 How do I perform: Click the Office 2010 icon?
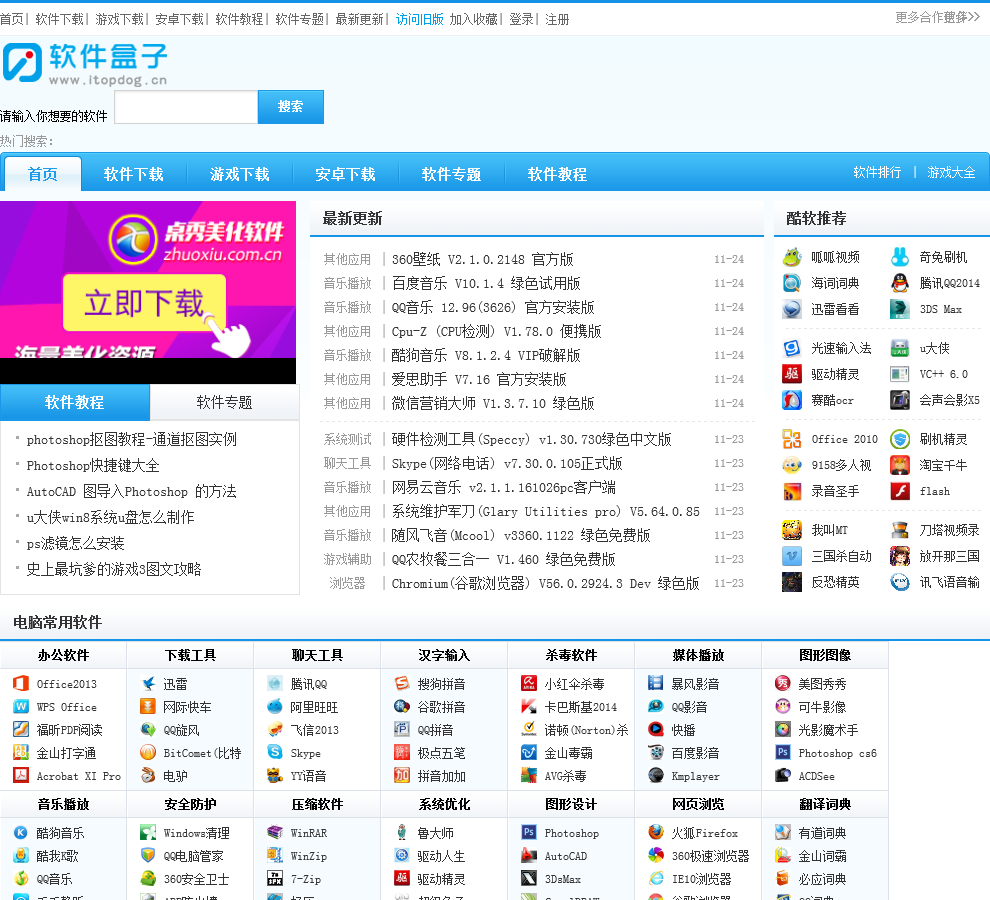(x=792, y=439)
